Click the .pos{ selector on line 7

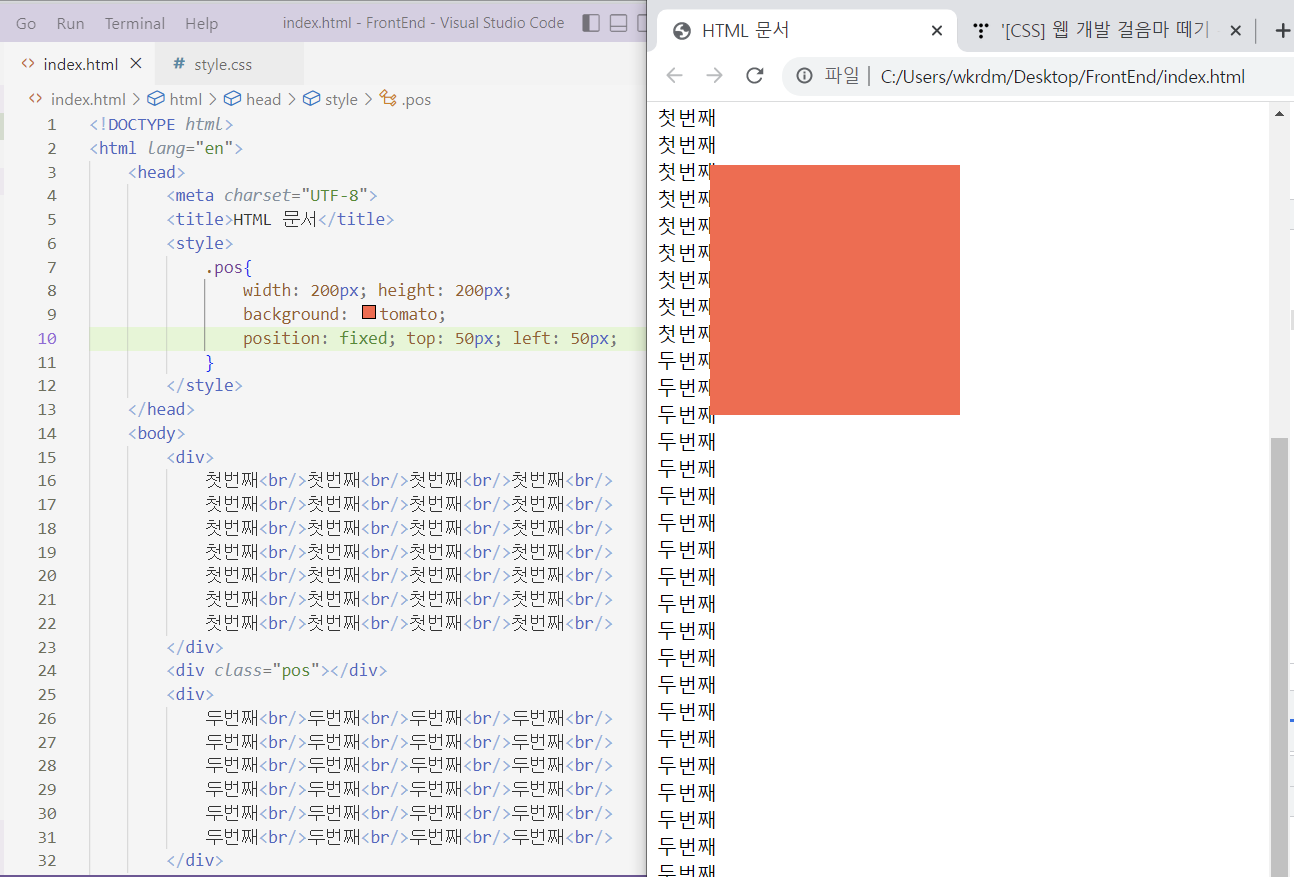(229, 267)
